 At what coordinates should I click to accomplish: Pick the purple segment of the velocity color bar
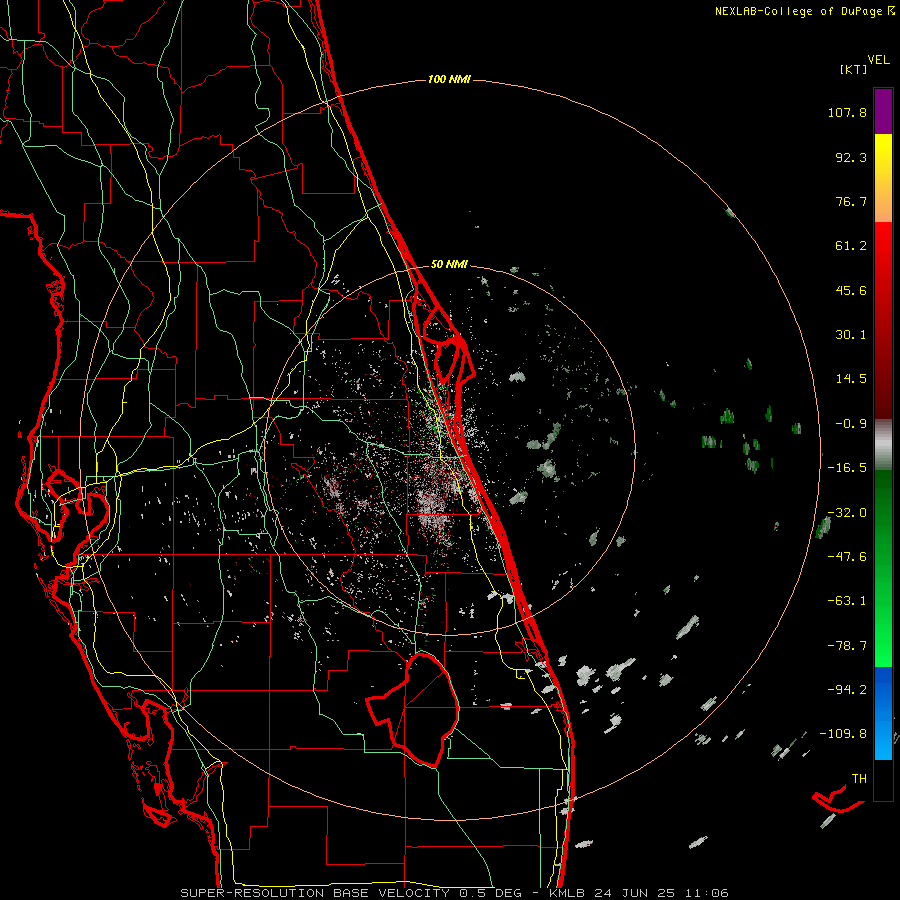click(883, 111)
